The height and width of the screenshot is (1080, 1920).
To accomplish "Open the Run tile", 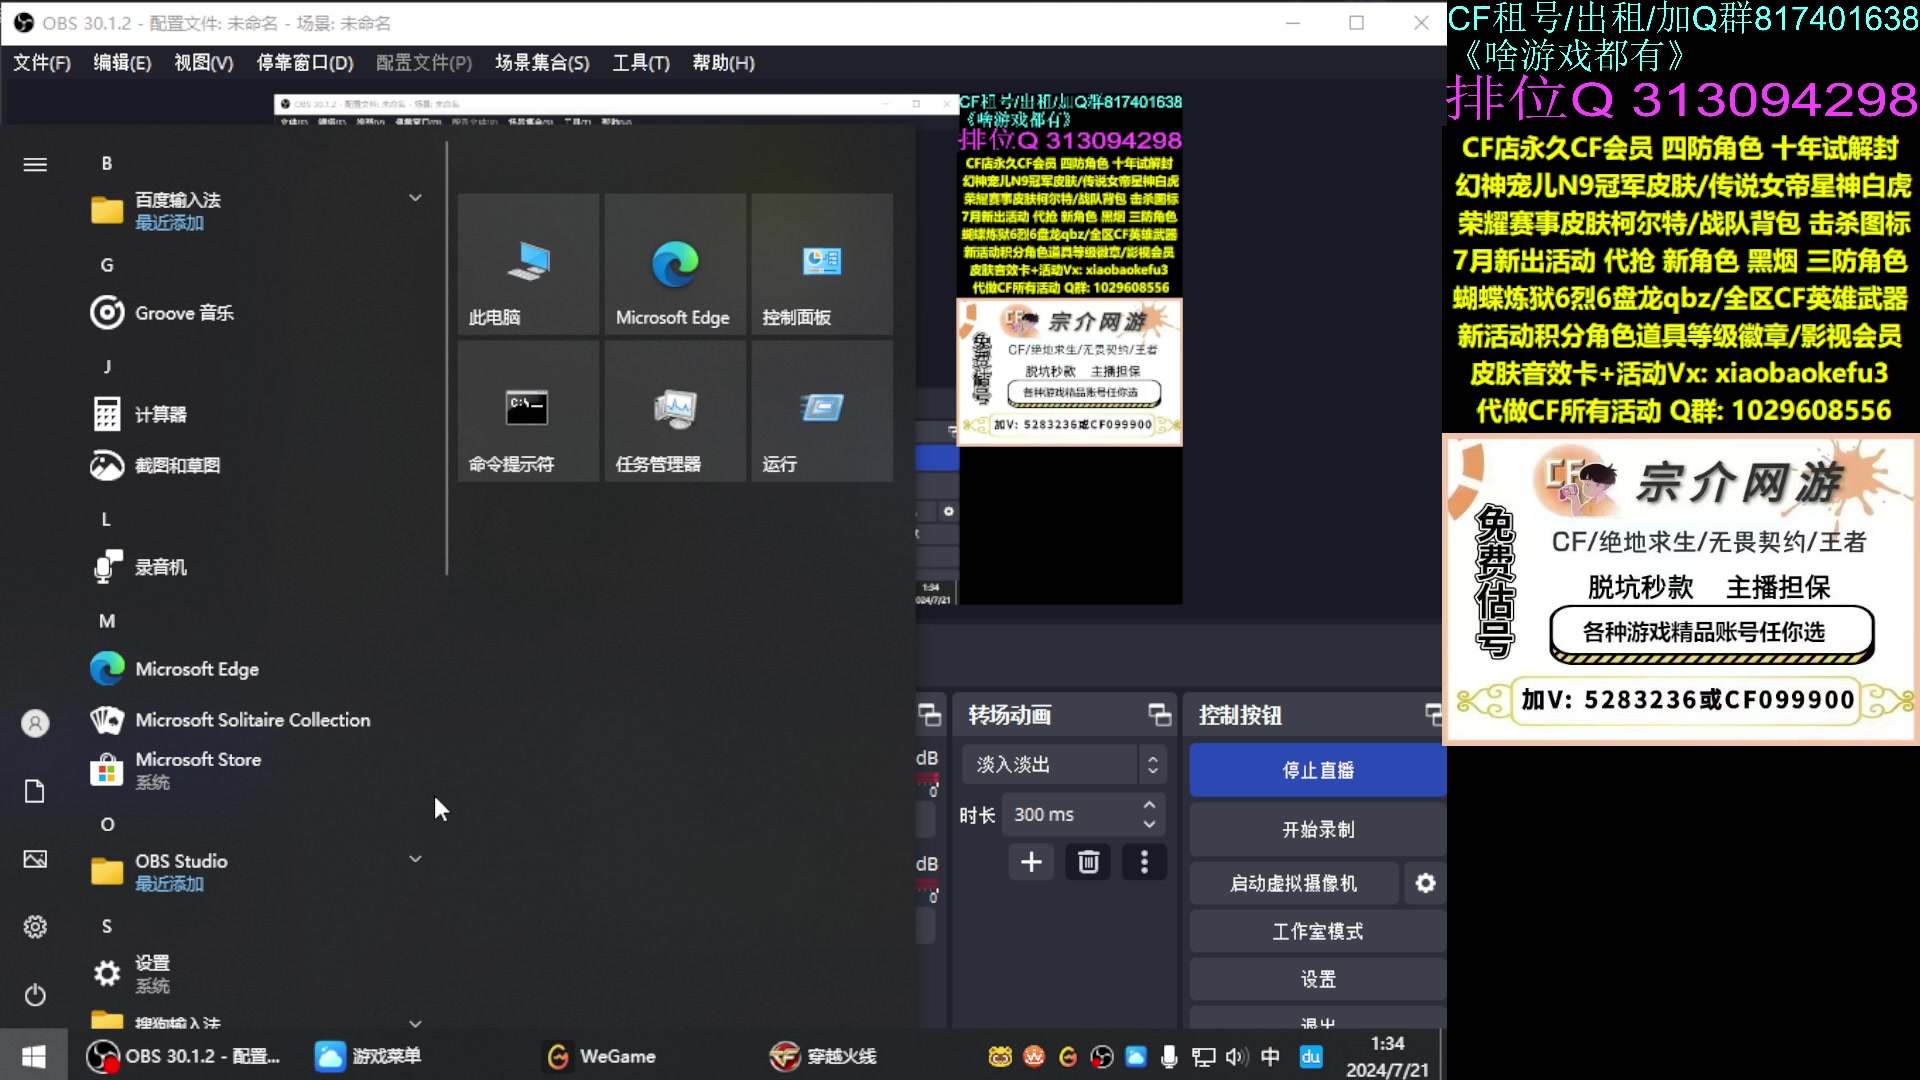I will click(822, 411).
